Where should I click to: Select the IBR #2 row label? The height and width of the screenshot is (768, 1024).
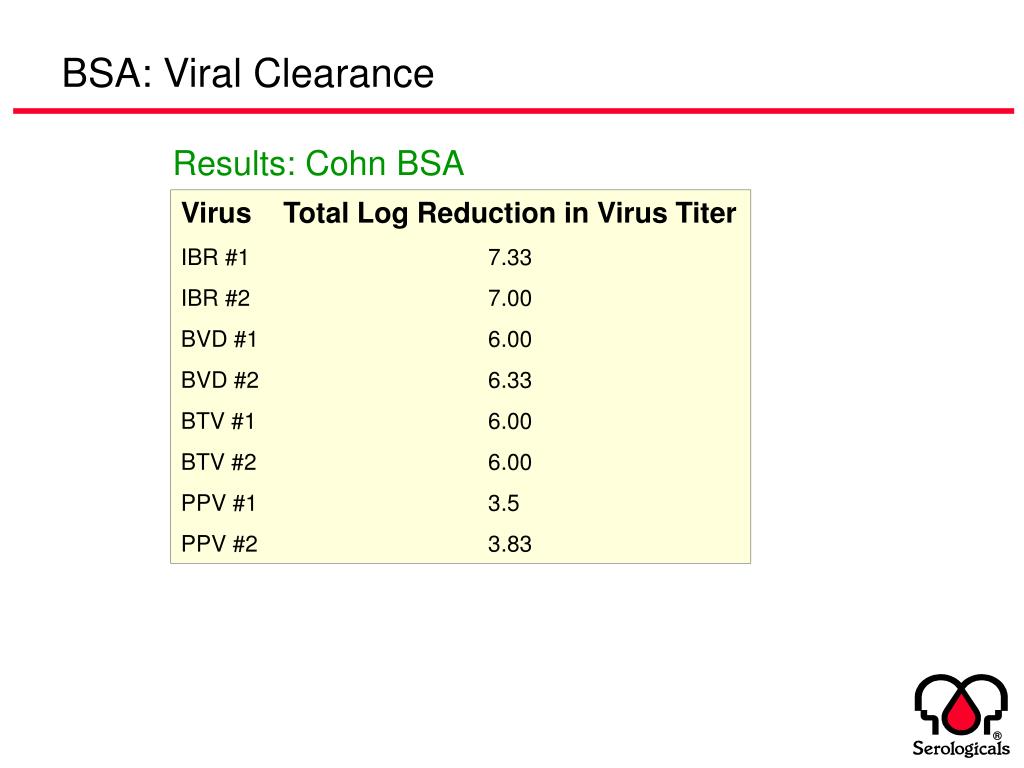(216, 298)
